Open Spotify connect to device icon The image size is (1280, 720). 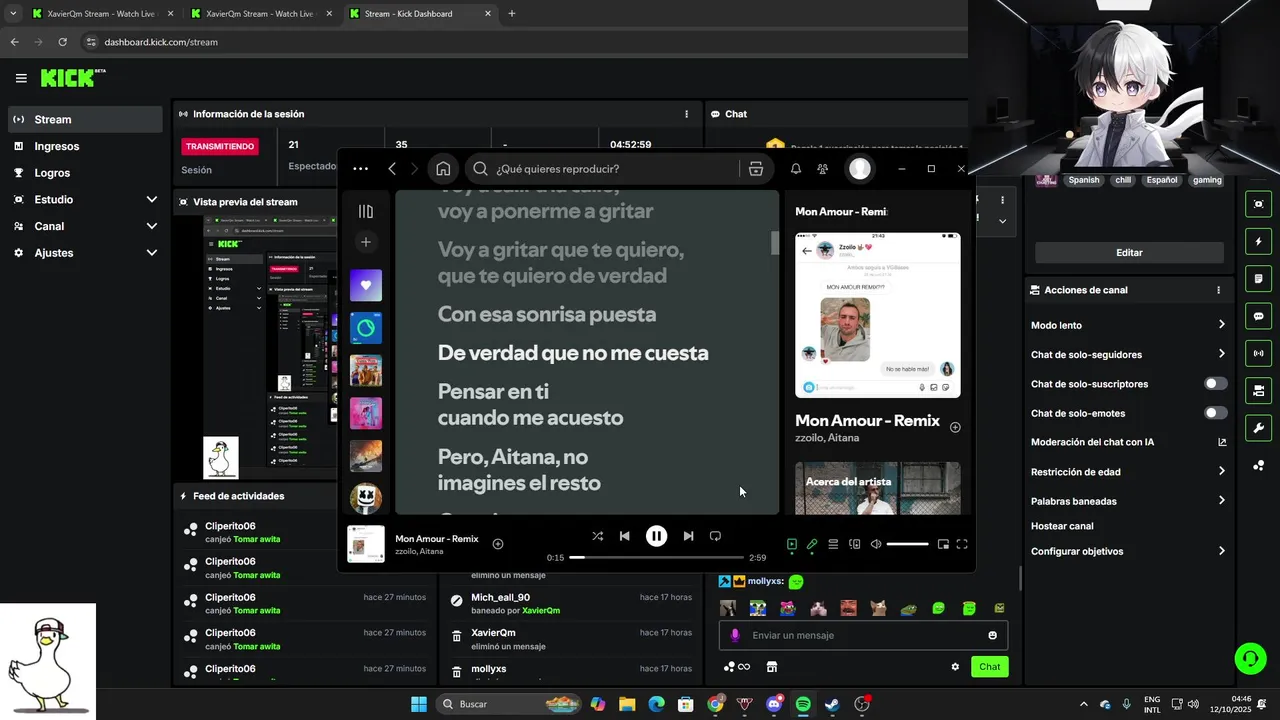854,544
